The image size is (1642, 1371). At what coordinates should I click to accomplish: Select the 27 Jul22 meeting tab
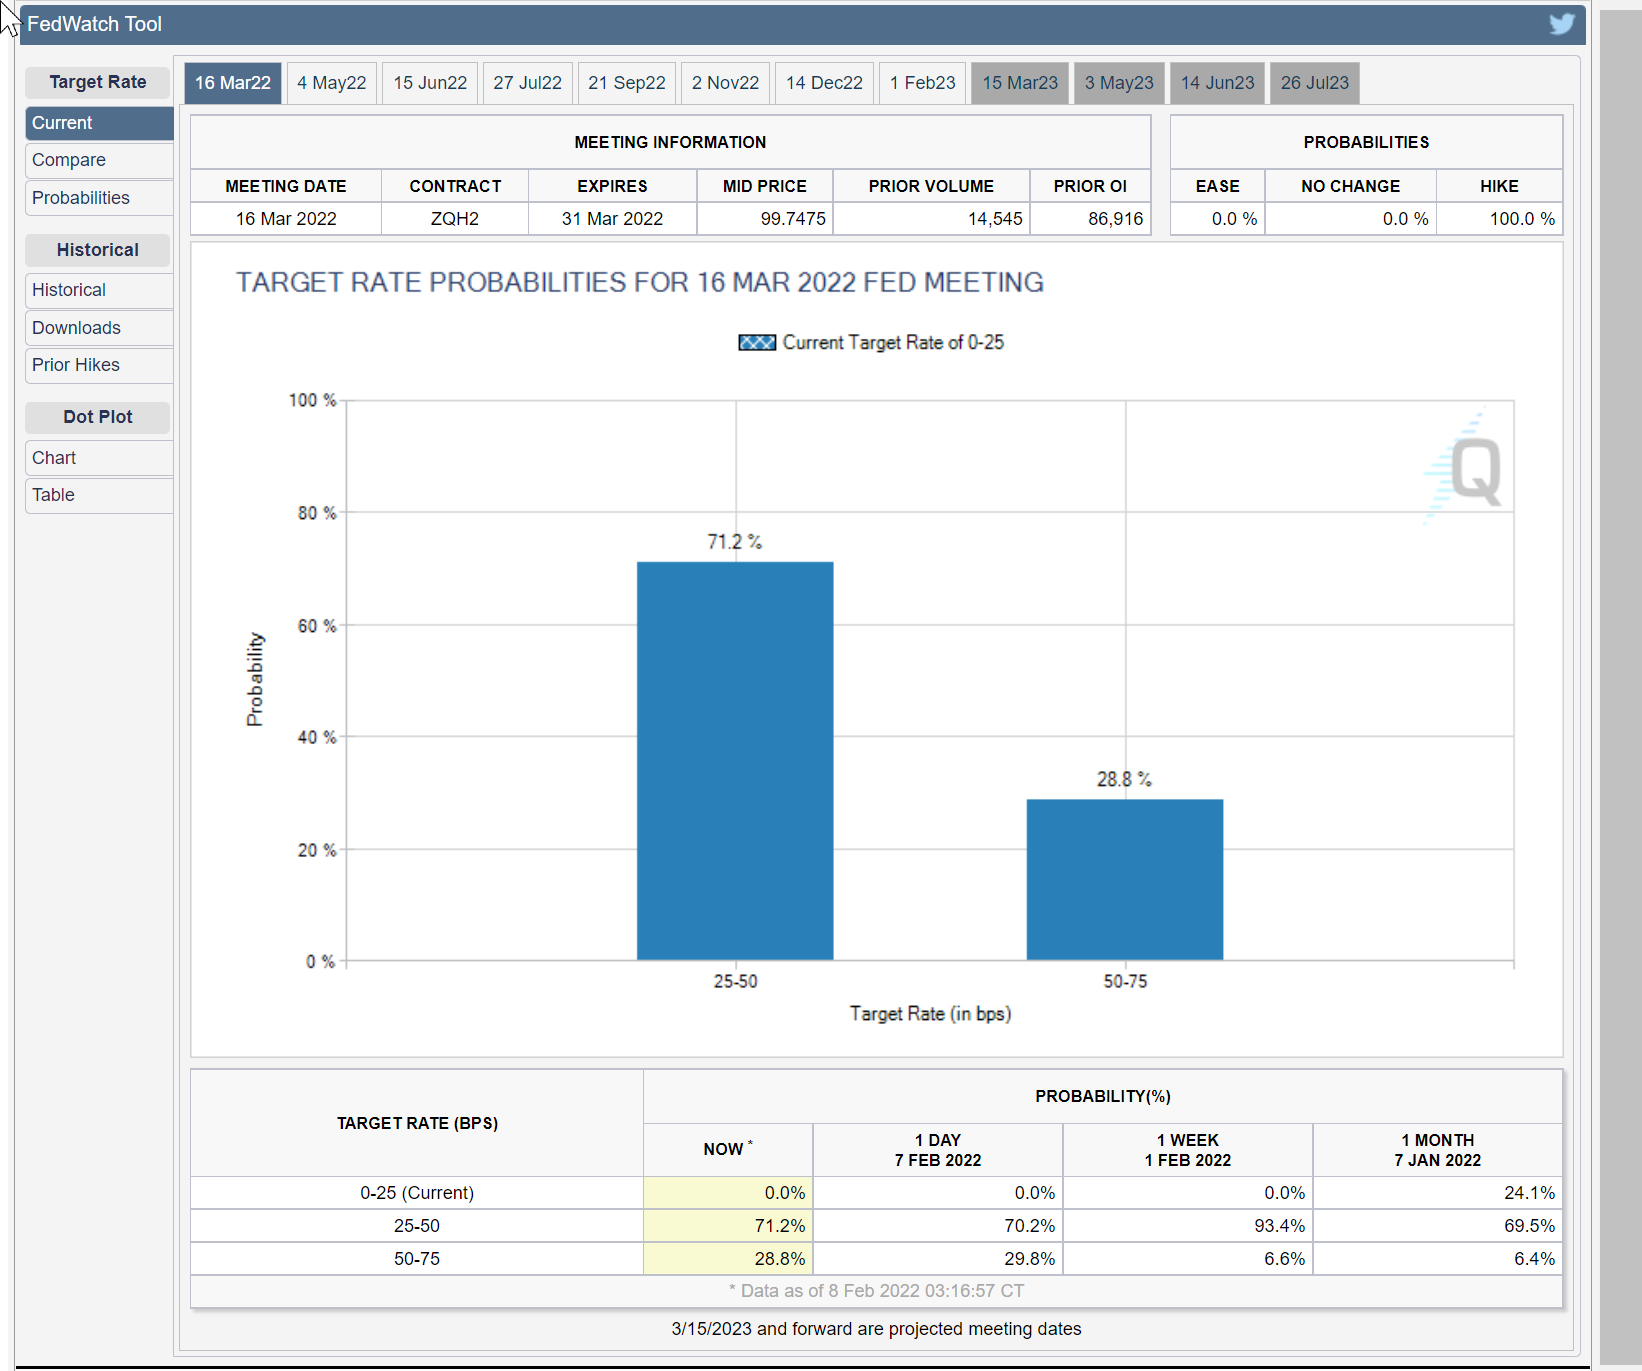(x=527, y=83)
